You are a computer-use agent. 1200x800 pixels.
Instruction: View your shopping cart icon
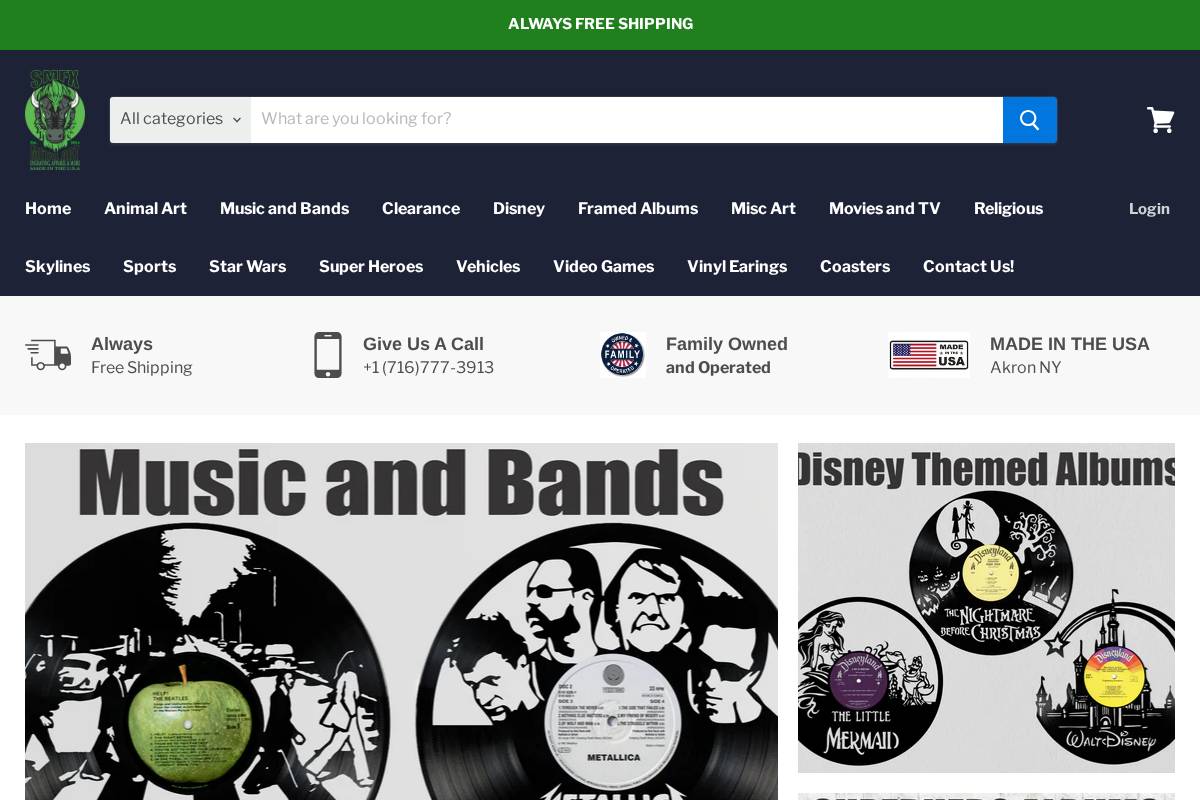pos(1160,119)
